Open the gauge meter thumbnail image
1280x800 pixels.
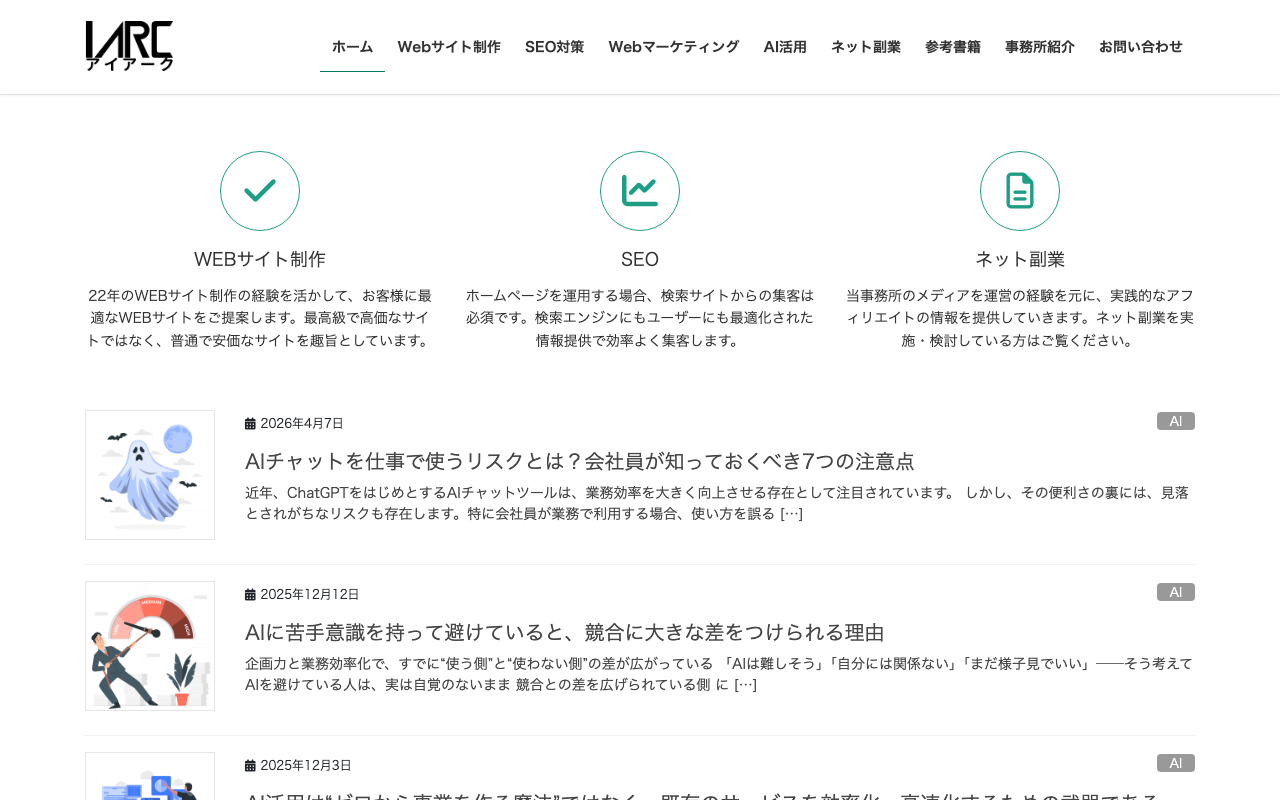(150, 646)
